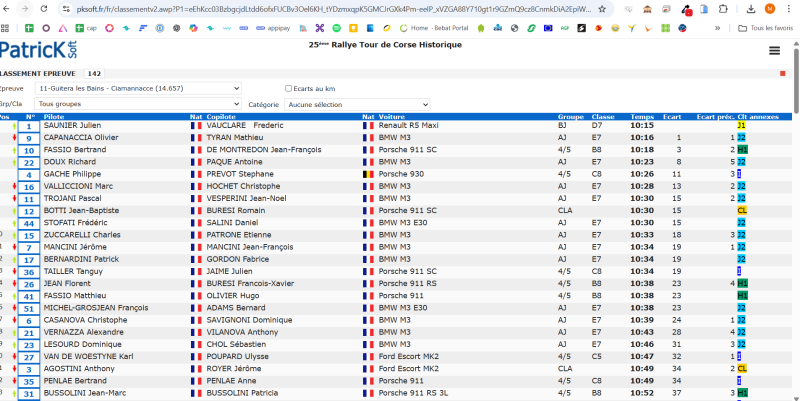The height and width of the screenshot is (401, 800).
Task: Sort by Temps column header
Action: (642, 116)
